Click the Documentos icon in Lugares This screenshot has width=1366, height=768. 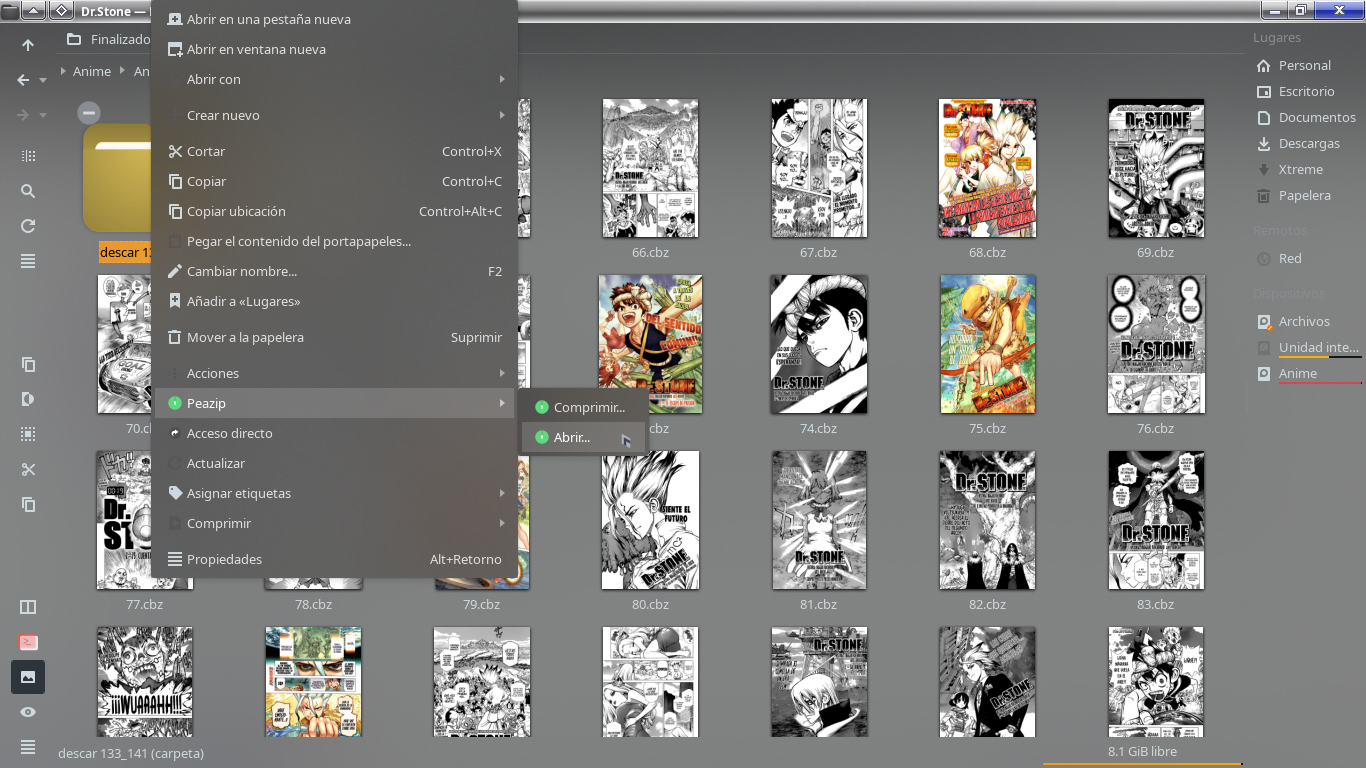point(1264,118)
